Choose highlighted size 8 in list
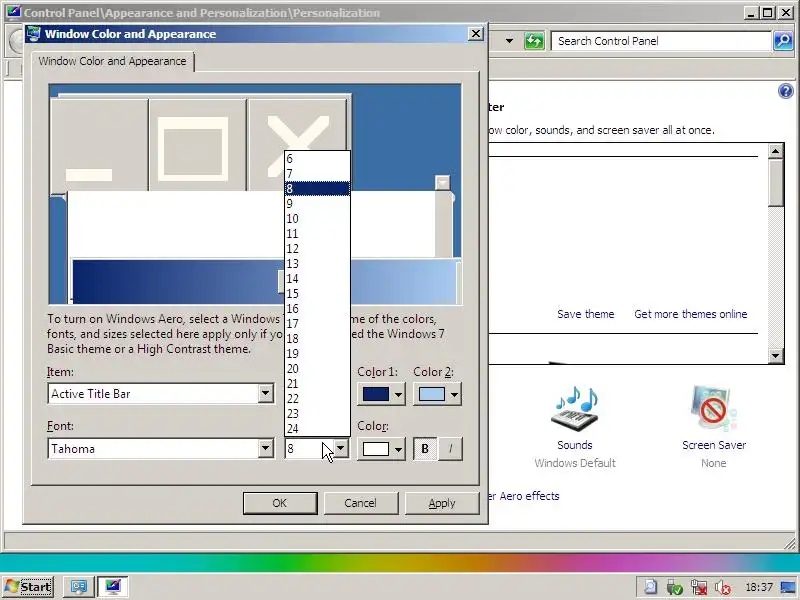This screenshot has width=800, height=600. click(x=317, y=189)
